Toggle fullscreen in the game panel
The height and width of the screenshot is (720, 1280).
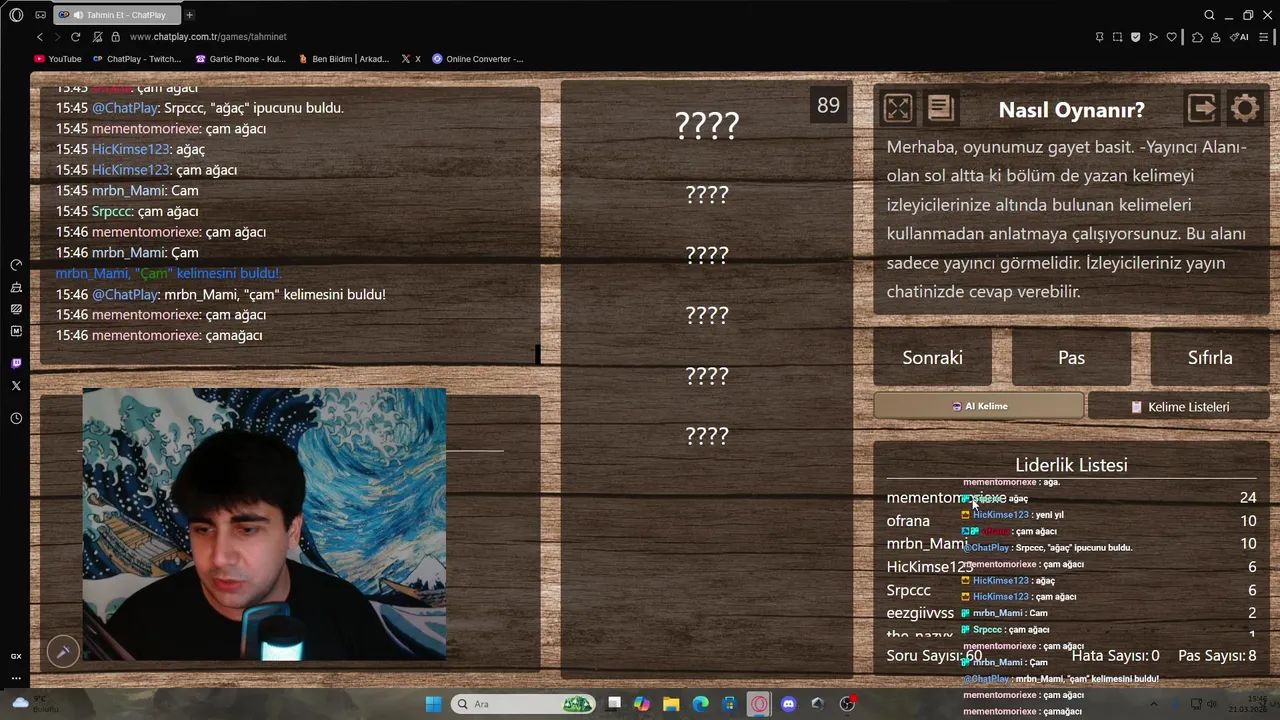click(x=898, y=108)
